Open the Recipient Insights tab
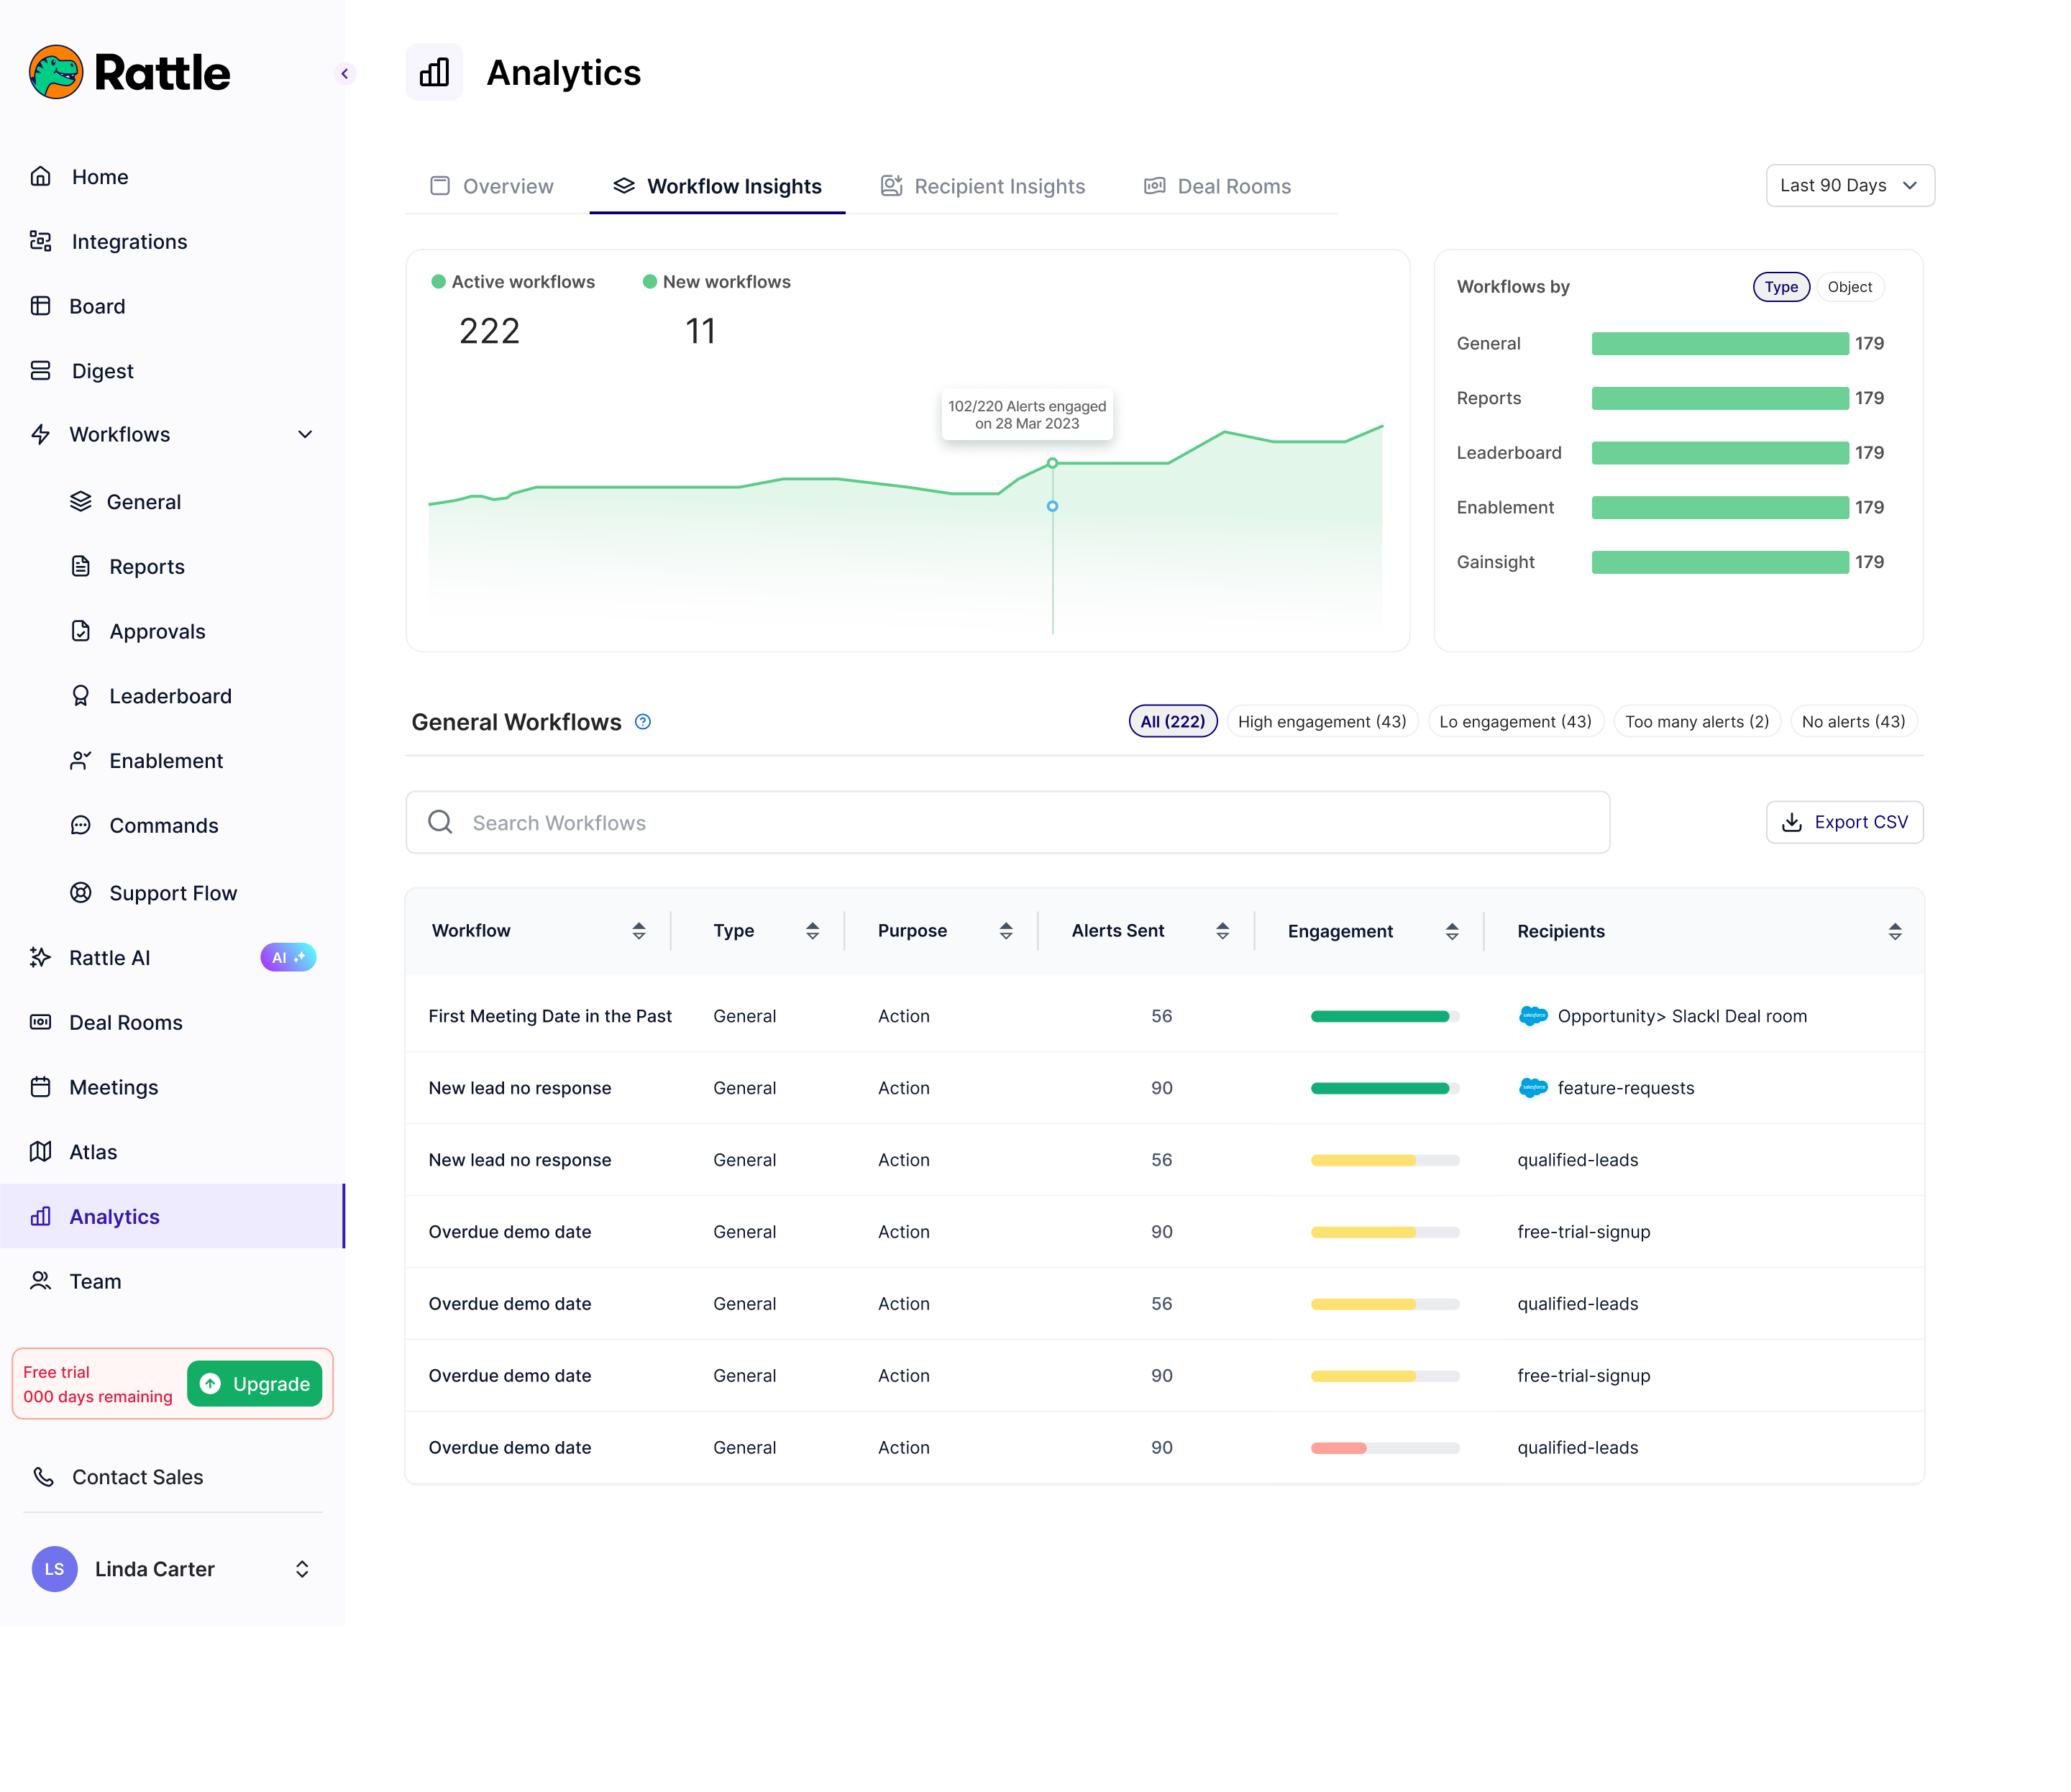Screen dimensions: 2071x1792 (x=999, y=185)
